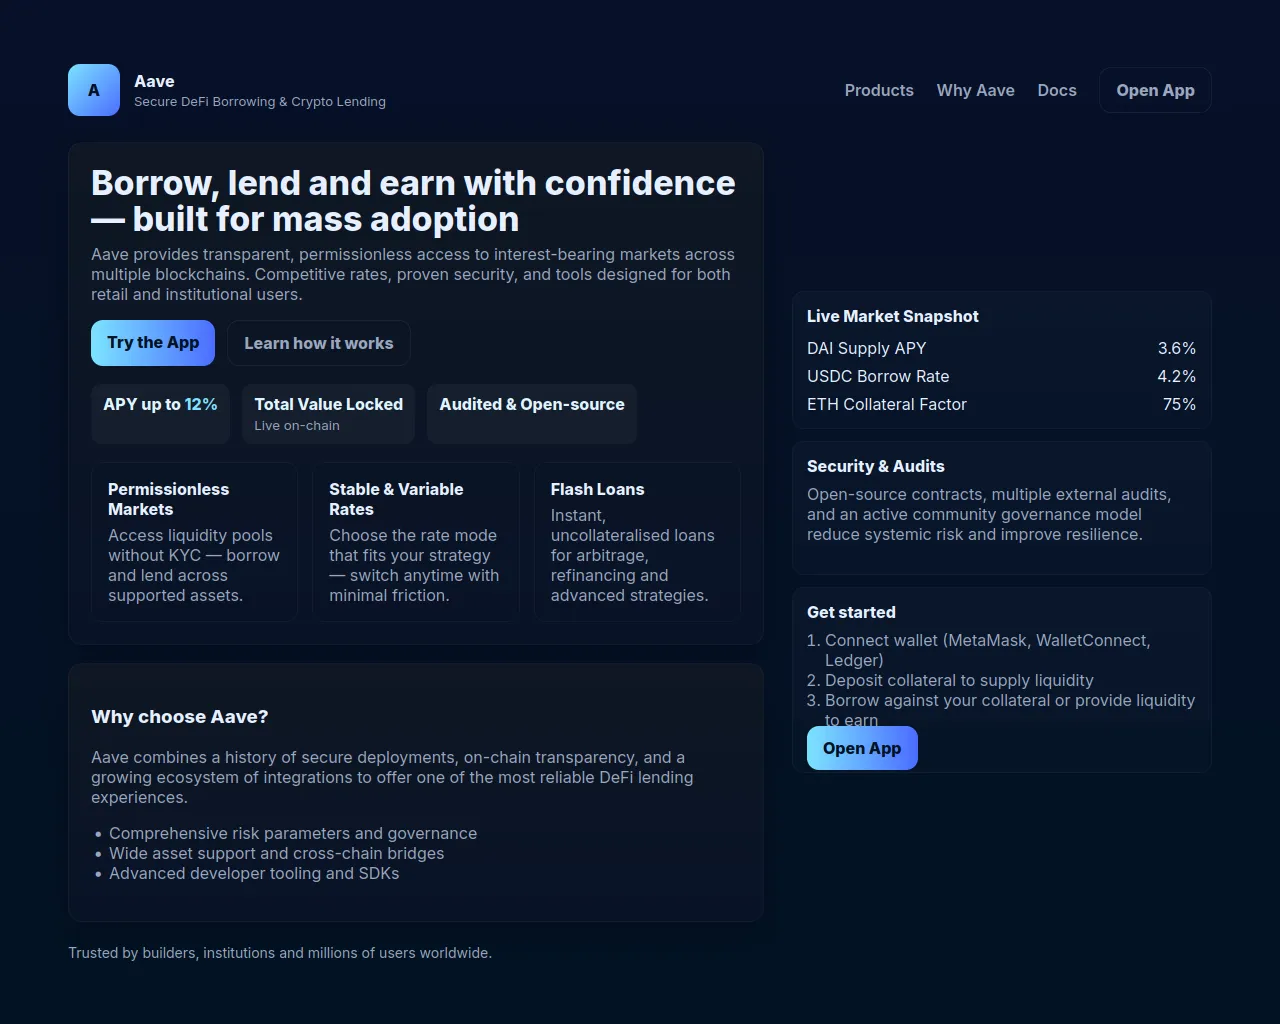Open the Docs nav link
This screenshot has width=1280, height=1024.
pos(1057,90)
